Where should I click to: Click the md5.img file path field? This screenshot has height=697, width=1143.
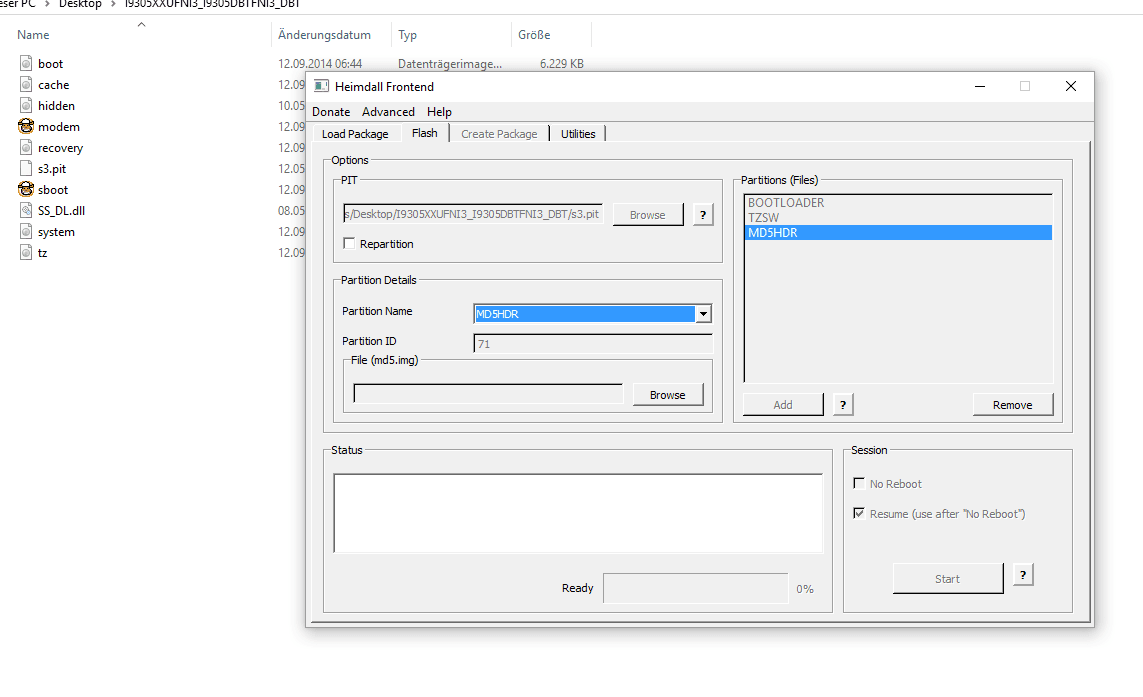click(488, 394)
